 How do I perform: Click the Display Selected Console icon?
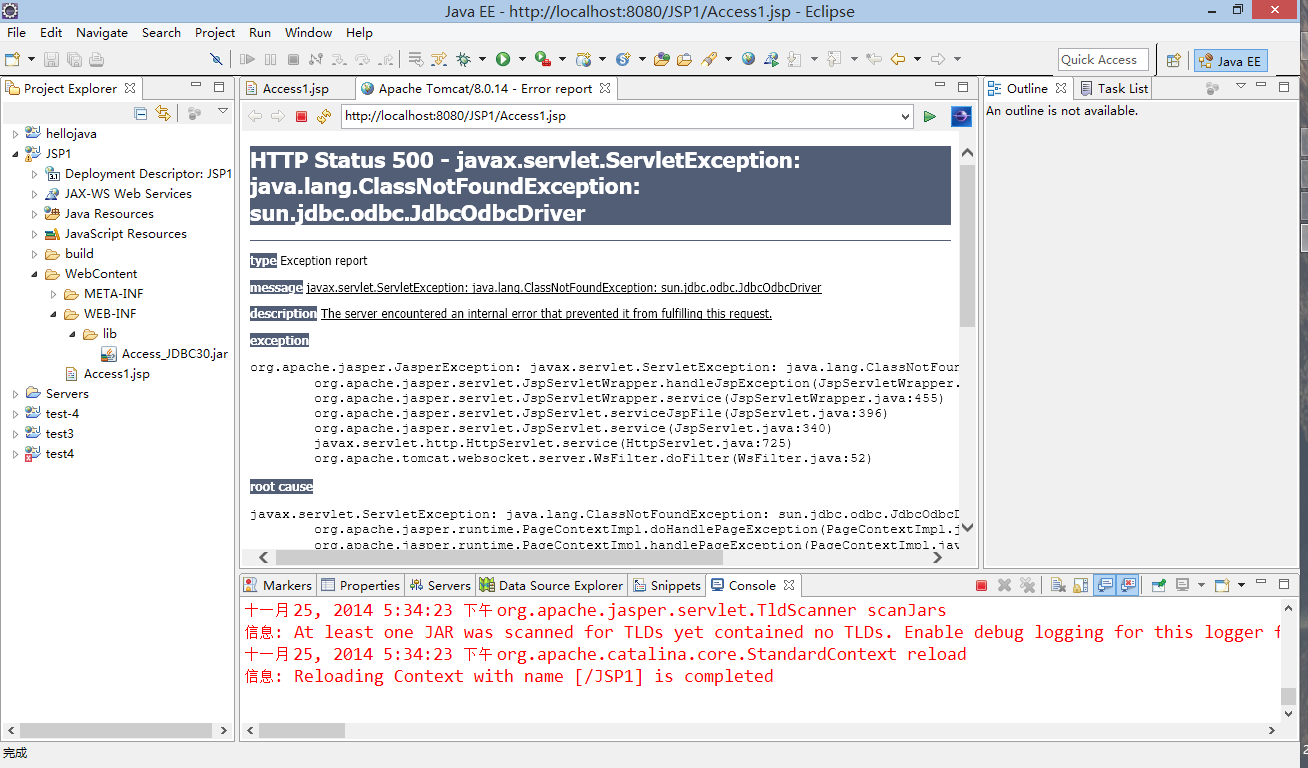pyautogui.click(x=1183, y=585)
